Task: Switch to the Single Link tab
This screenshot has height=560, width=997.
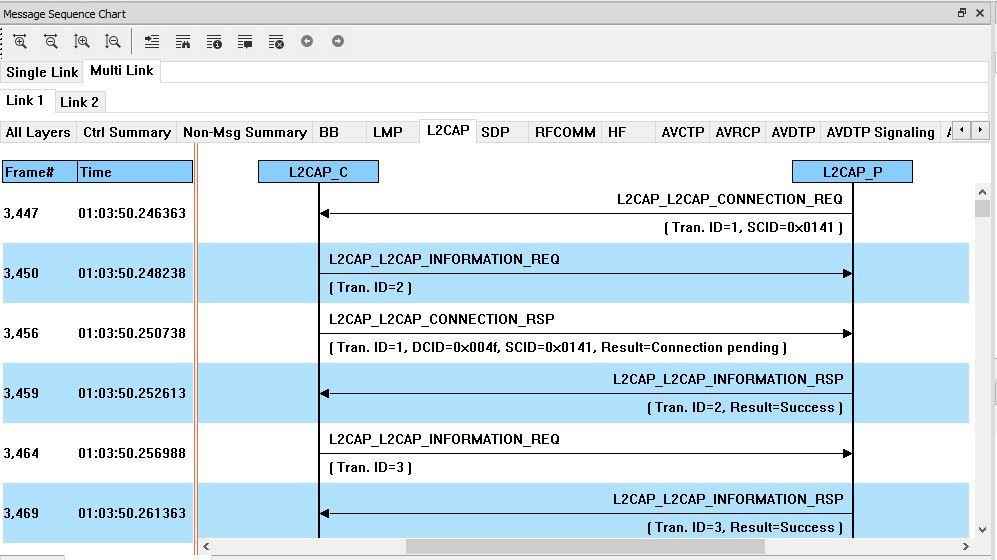Action: [x=42, y=72]
